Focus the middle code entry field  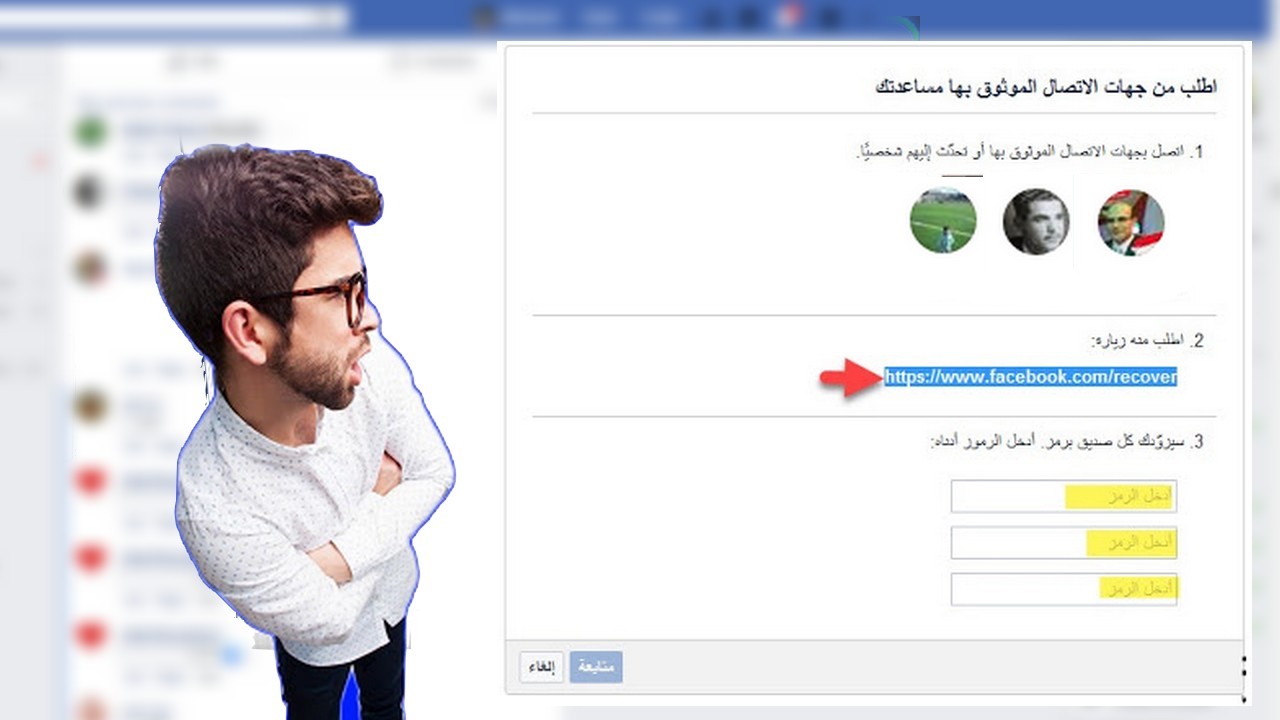pos(1064,543)
